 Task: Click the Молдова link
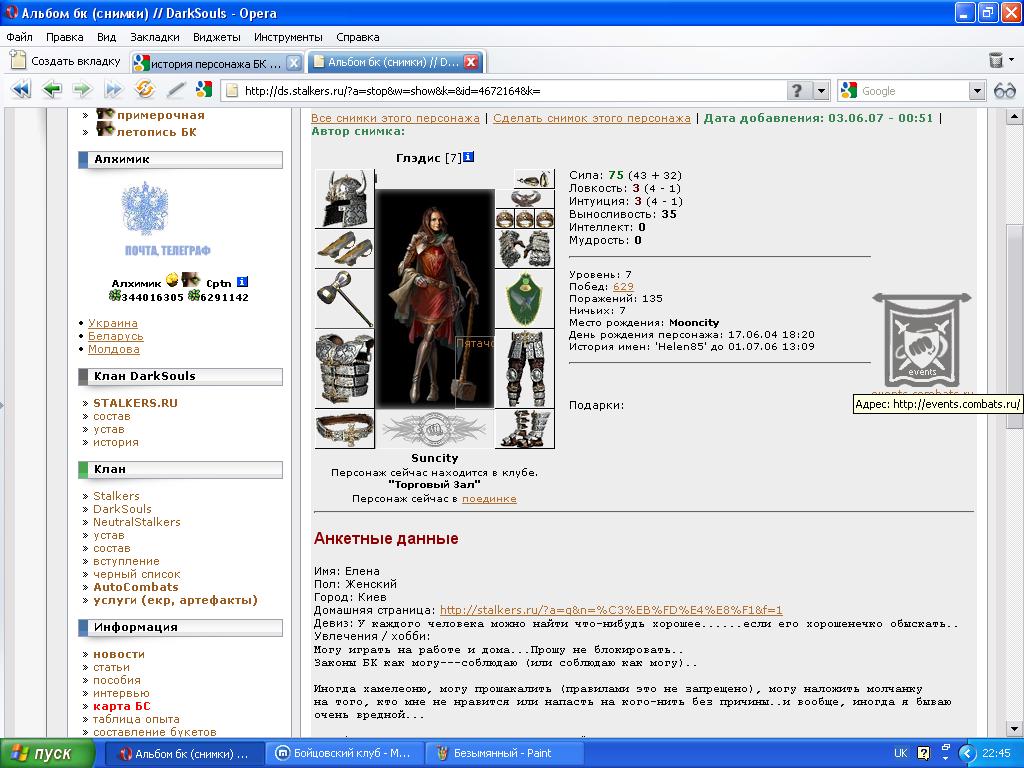point(114,349)
